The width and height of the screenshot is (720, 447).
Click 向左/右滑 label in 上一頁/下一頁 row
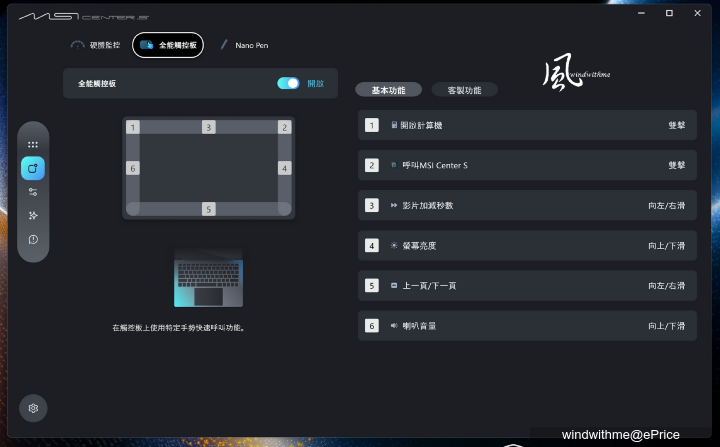[x=667, y=286]
